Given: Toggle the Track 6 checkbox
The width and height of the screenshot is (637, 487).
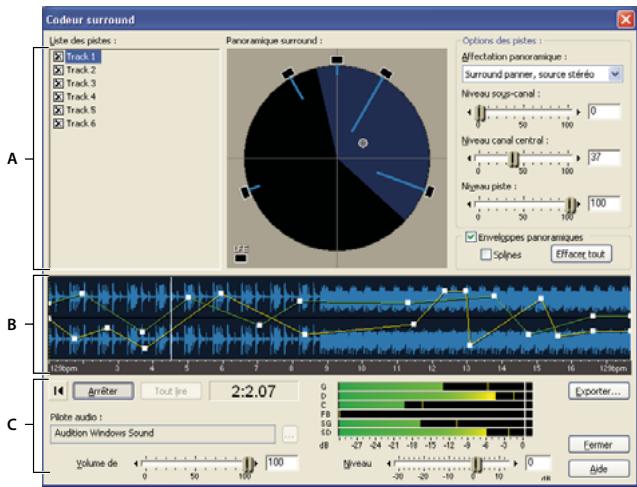Looking at the screenshot, I should (x=58, y=123).
